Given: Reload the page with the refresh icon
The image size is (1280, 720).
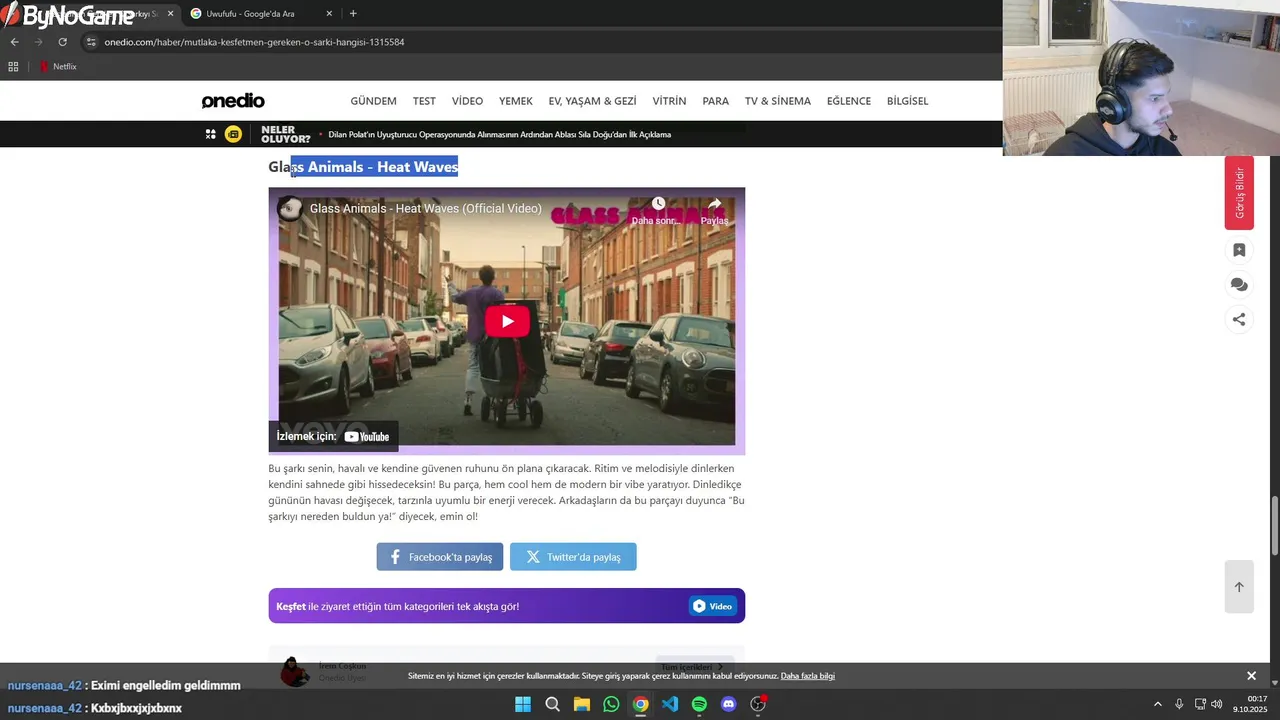Looking at the screenshot, I should pyautogui.click(x=62, y=42).
